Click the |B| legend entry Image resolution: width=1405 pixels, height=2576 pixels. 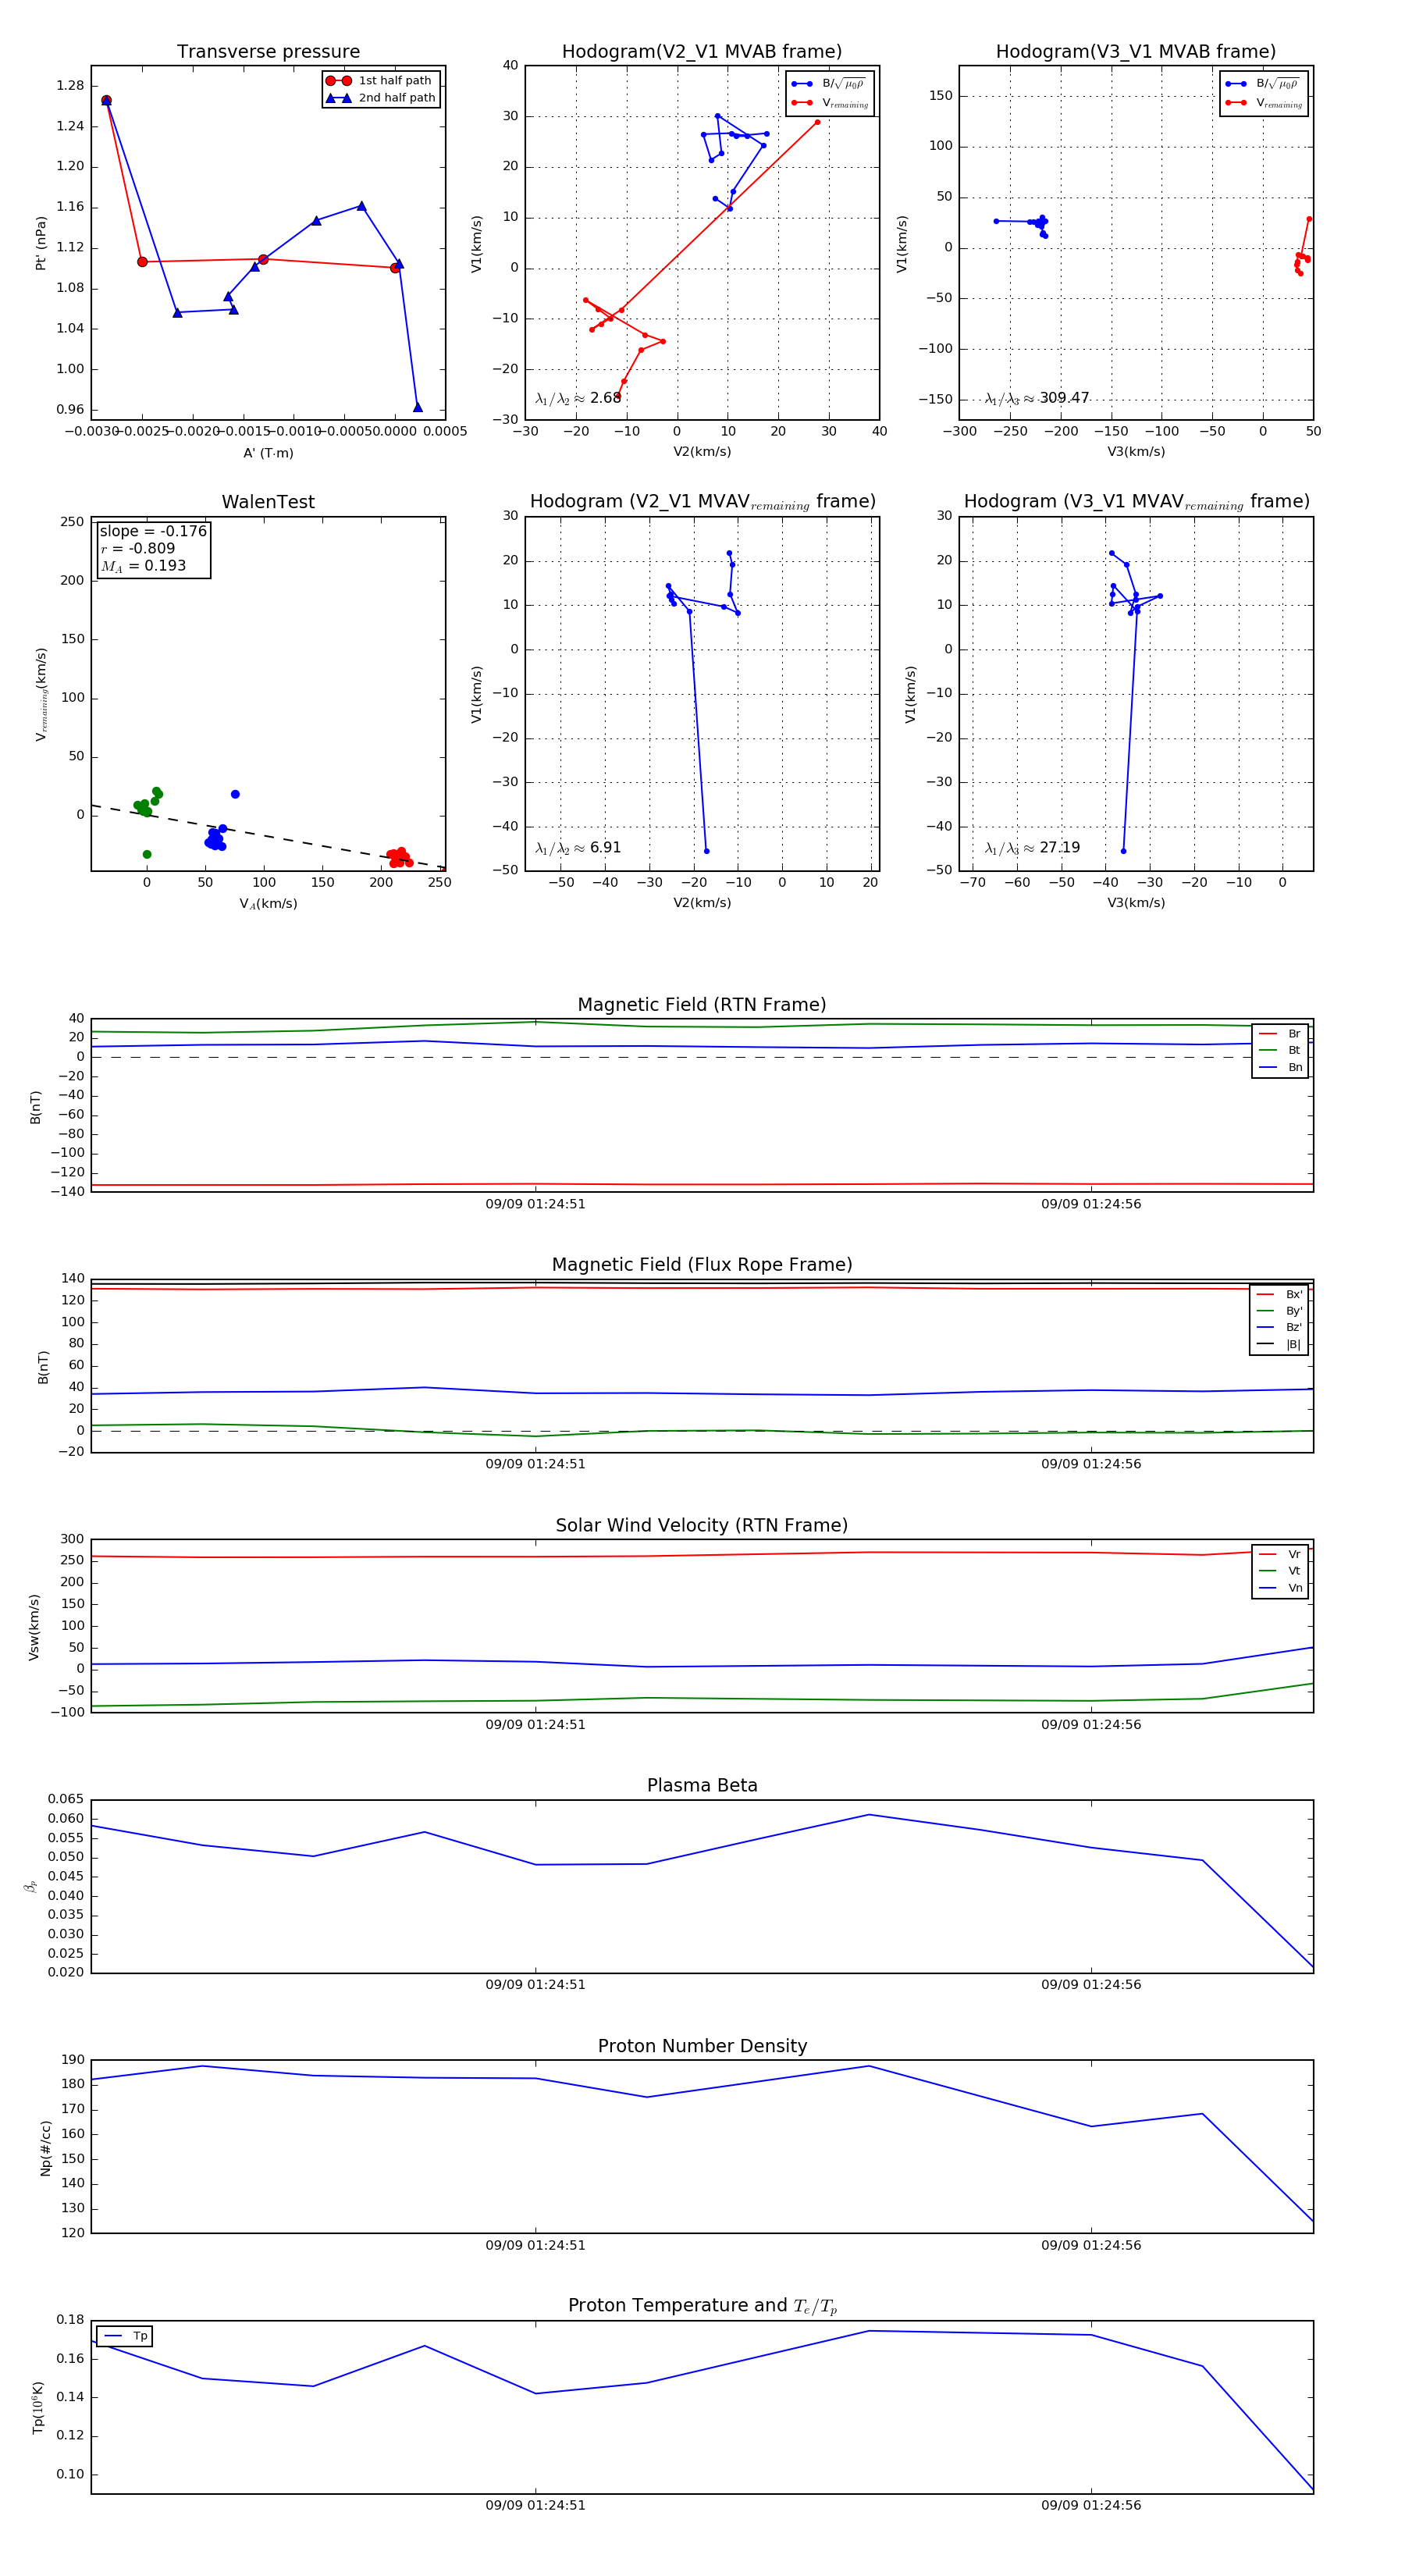1280,1344
